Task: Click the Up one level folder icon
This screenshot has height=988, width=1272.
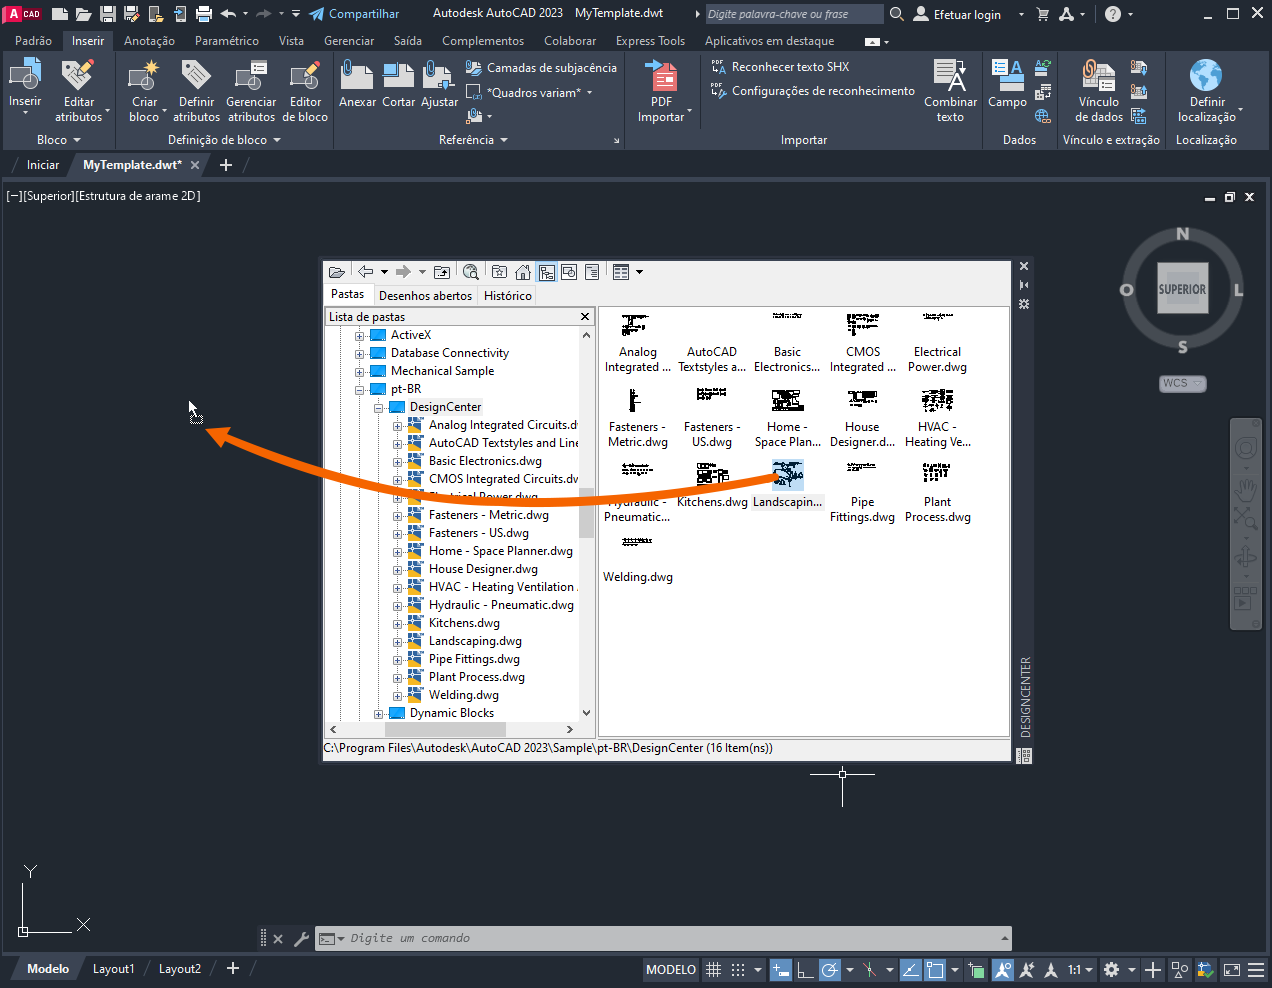Action: [x=442, y=272]
